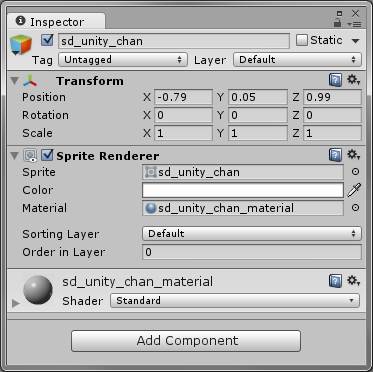The width and height of the screenshot is (373, 372).
Task: Click the Sprite Renderer component title
Action: (x=108, y=156)
